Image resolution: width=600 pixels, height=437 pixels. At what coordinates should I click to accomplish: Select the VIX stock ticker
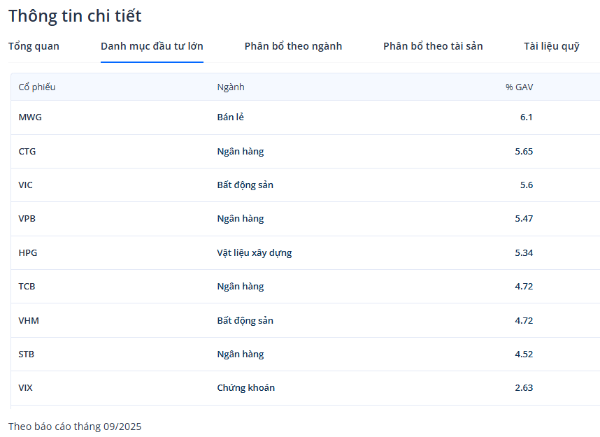point(26,388)
